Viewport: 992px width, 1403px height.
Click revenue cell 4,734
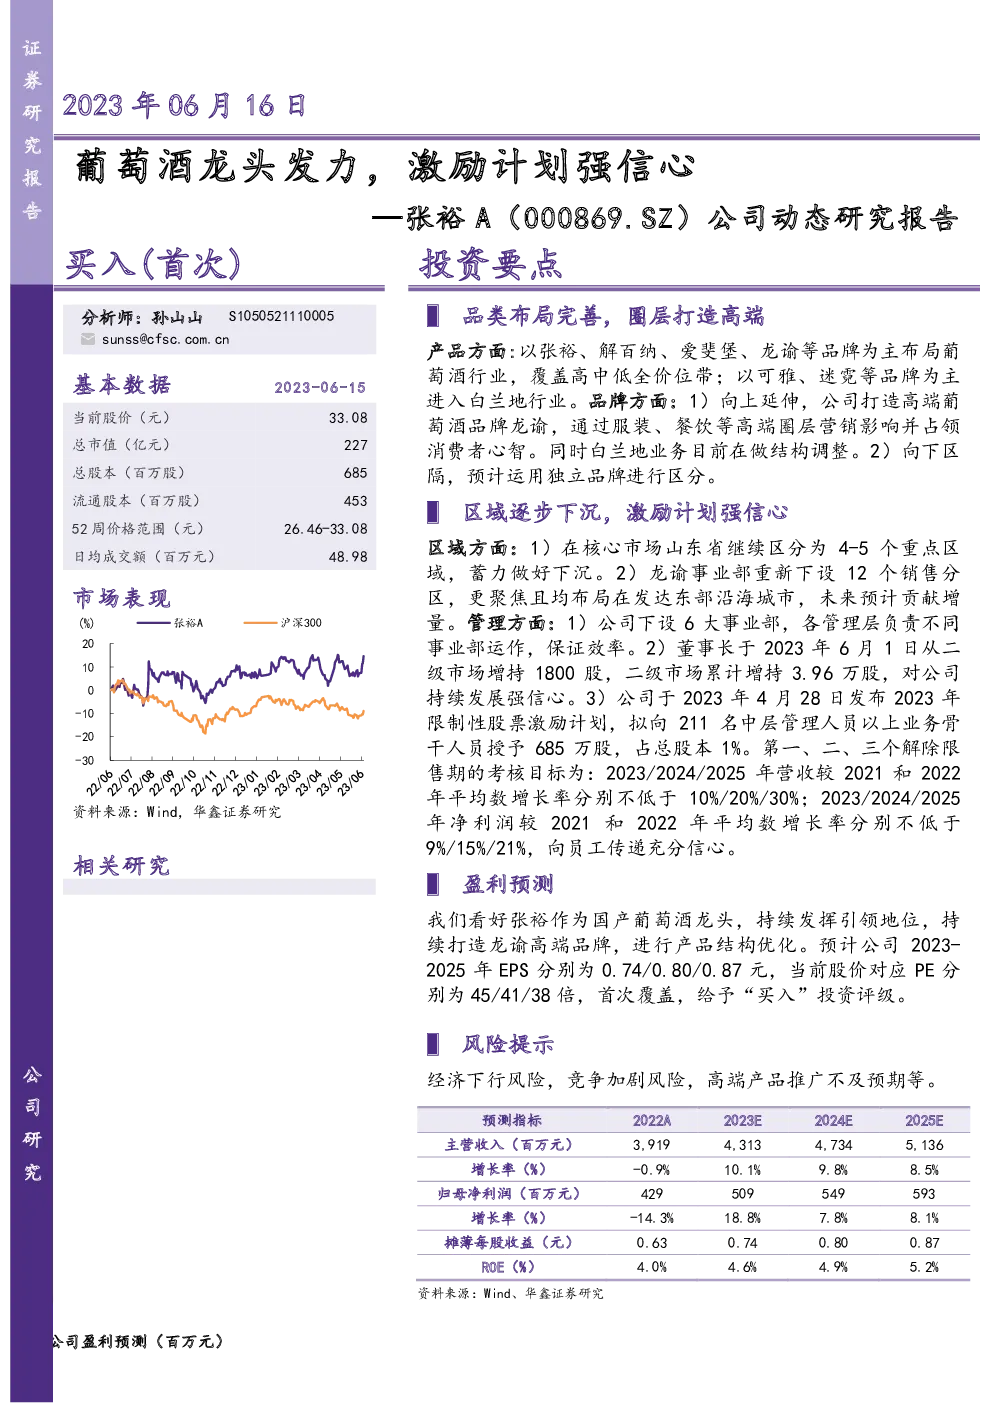pyautogui.click(x=833, y=1145)
